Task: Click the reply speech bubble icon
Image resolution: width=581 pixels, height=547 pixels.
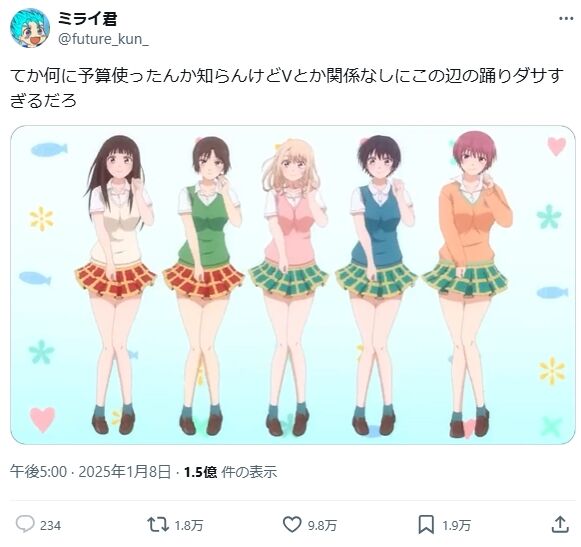Action: tap(25, 524)
